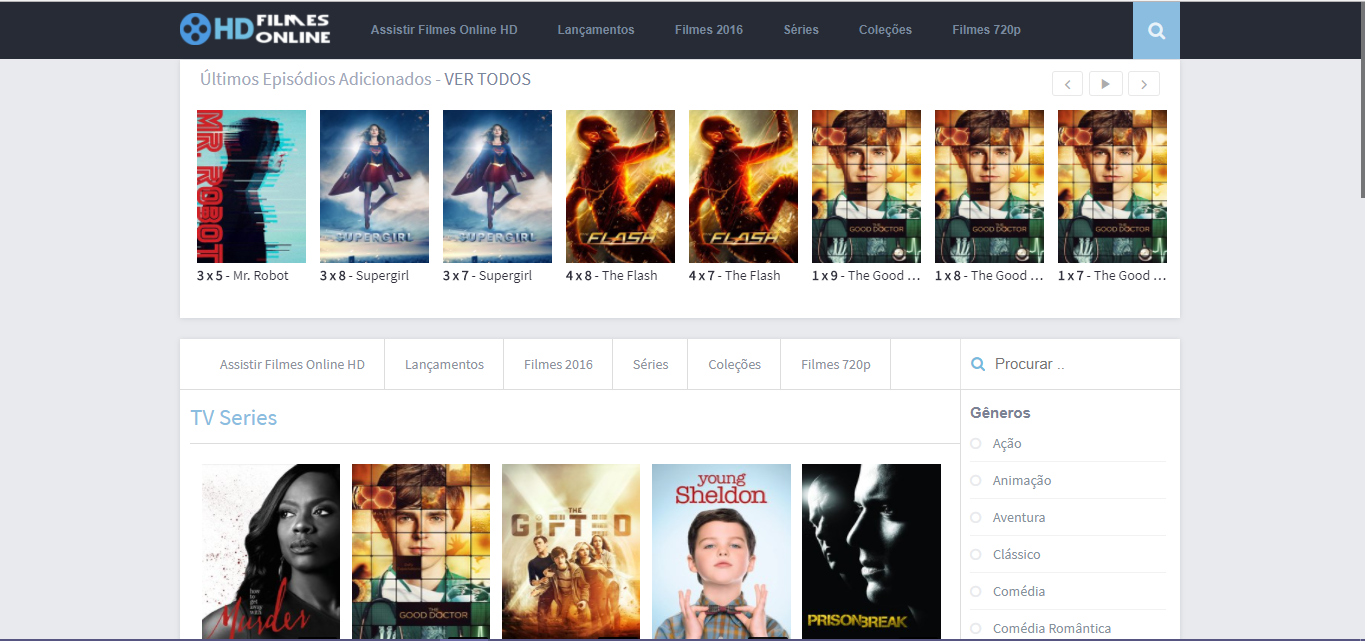Image resolution: width=1365 pixels, height=641 pixels.
Task: Choose the Aventura genre filter
Action: point(1019,517)
